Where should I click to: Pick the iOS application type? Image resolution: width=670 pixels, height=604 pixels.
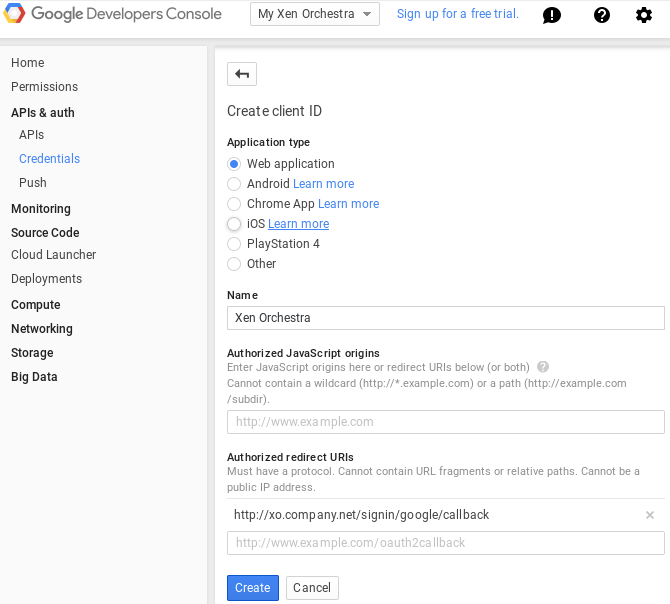[234, 224]
